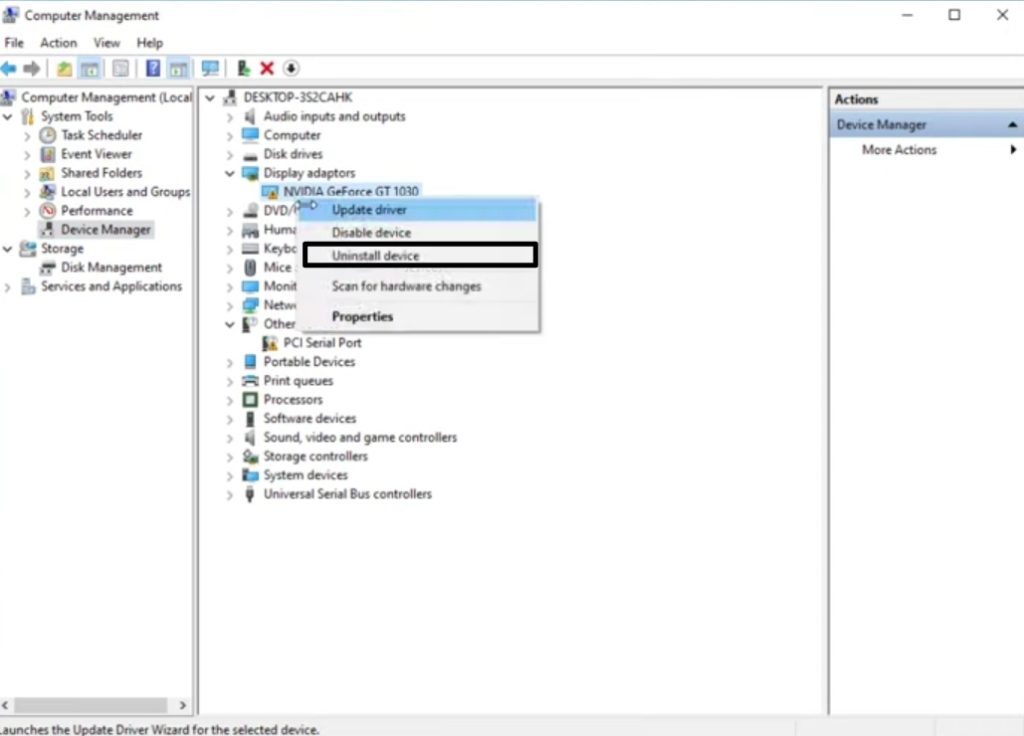Toggle Show/Hide Console Tree toolbar icon
1024x736 pixels.
(x=89, y=69)
